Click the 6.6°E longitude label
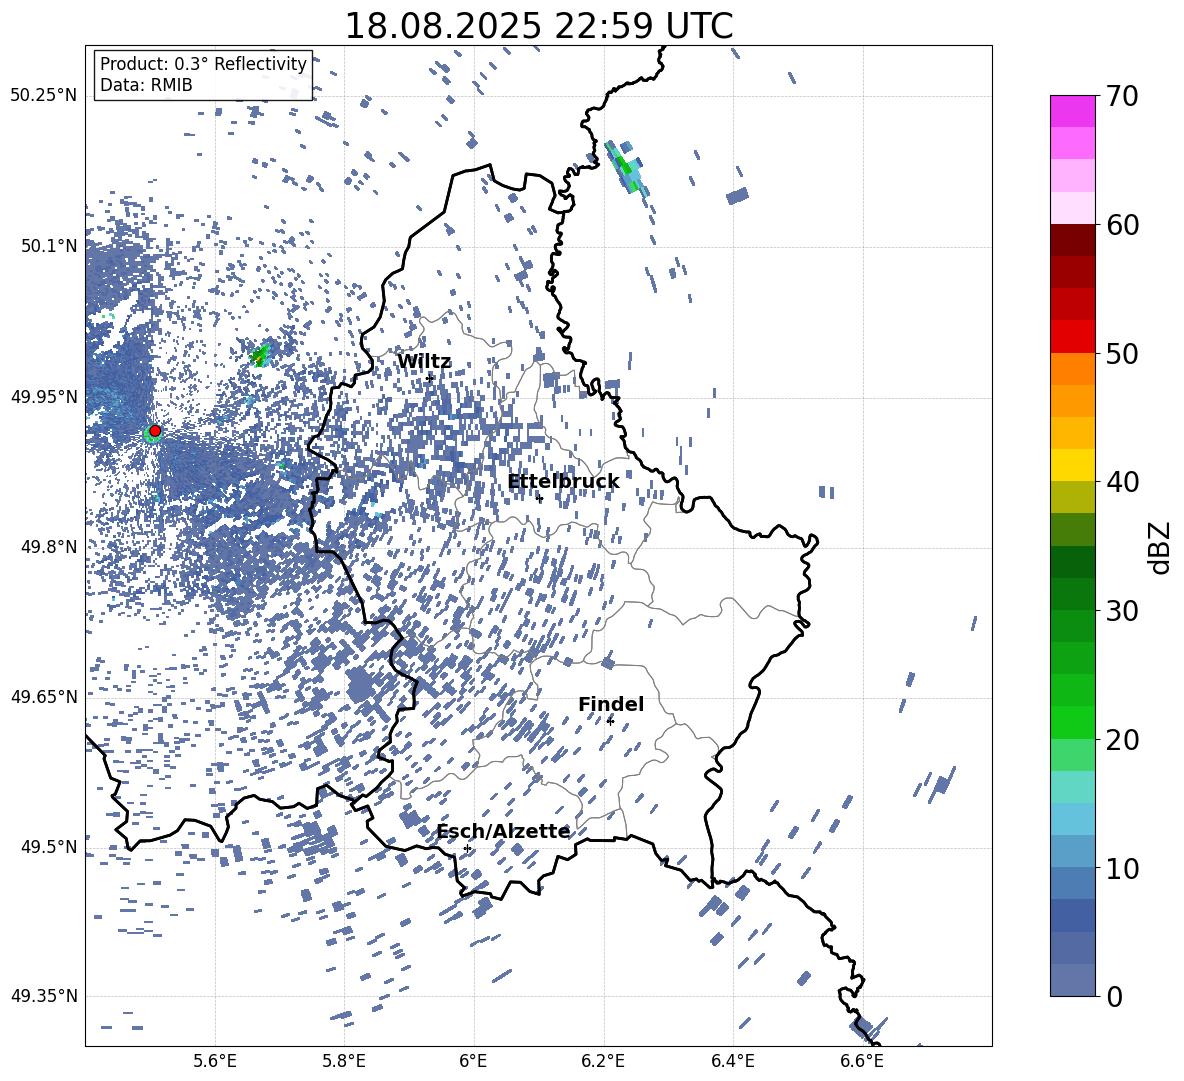1184x1081 pixels. click(x=862, y=1061)
